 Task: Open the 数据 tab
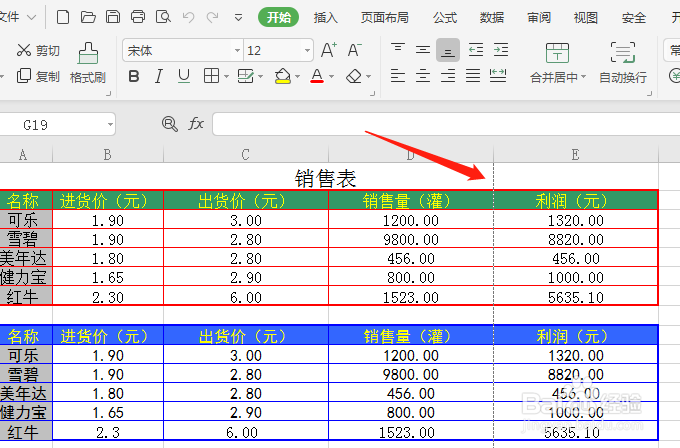[x=492, y=18]
